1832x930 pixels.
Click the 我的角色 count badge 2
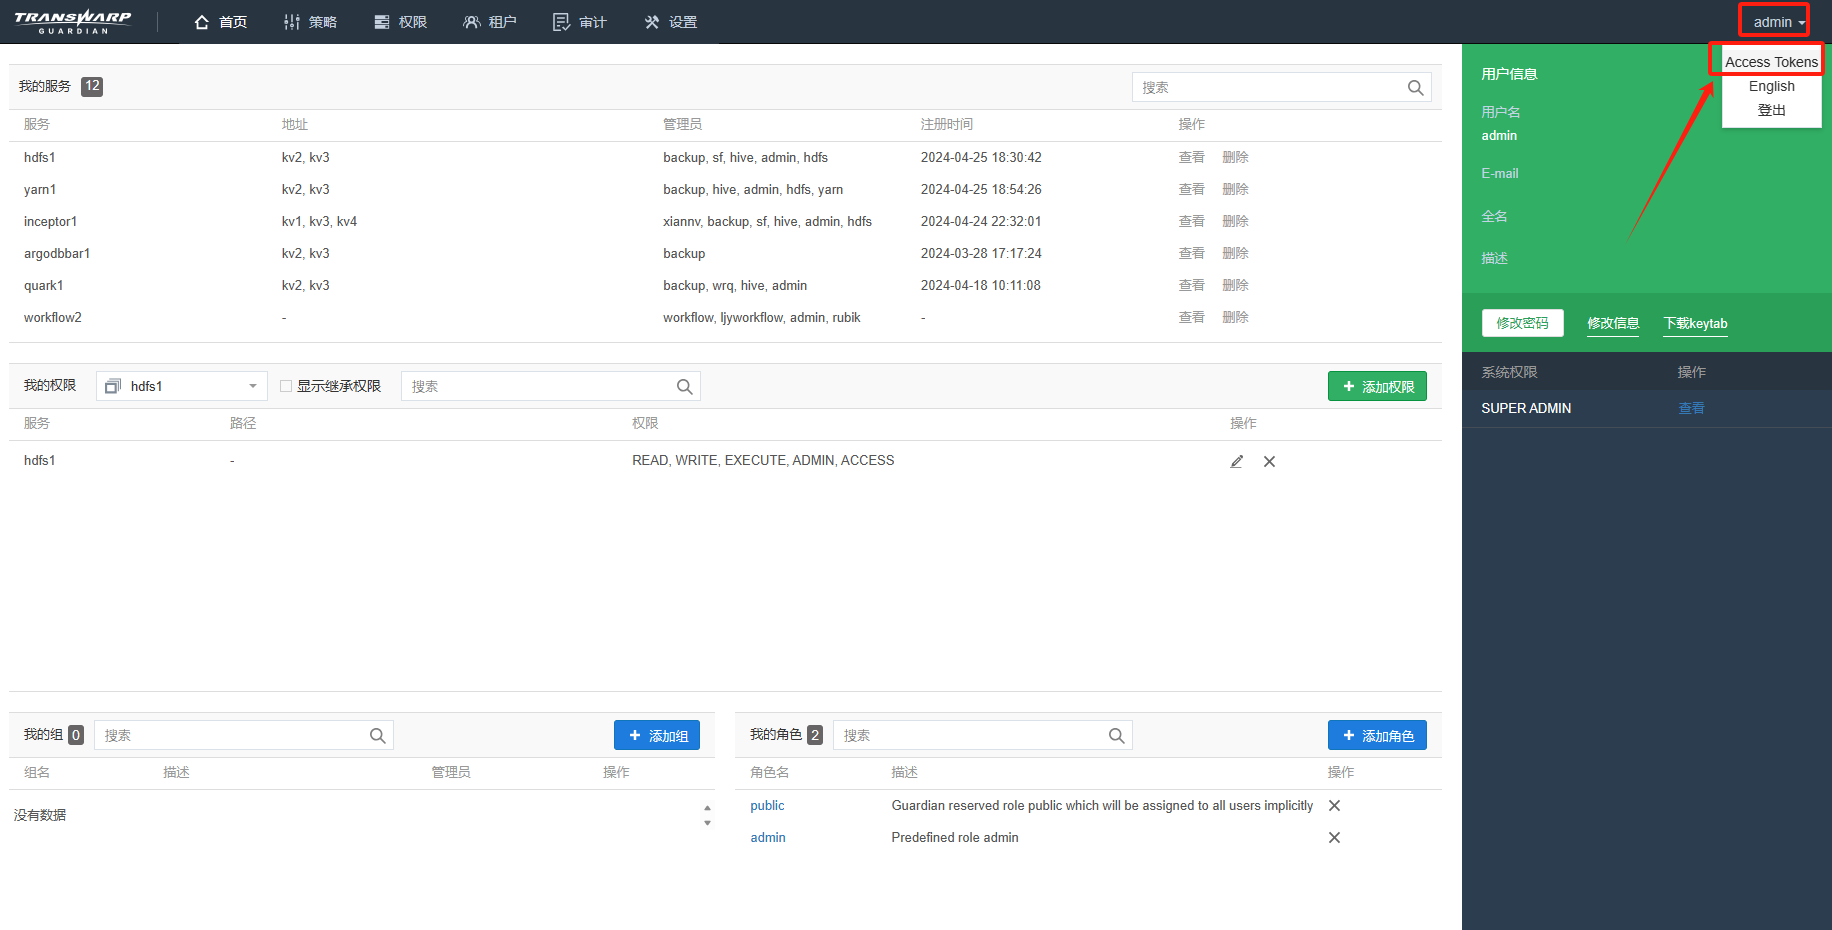[x=815, y=735]
